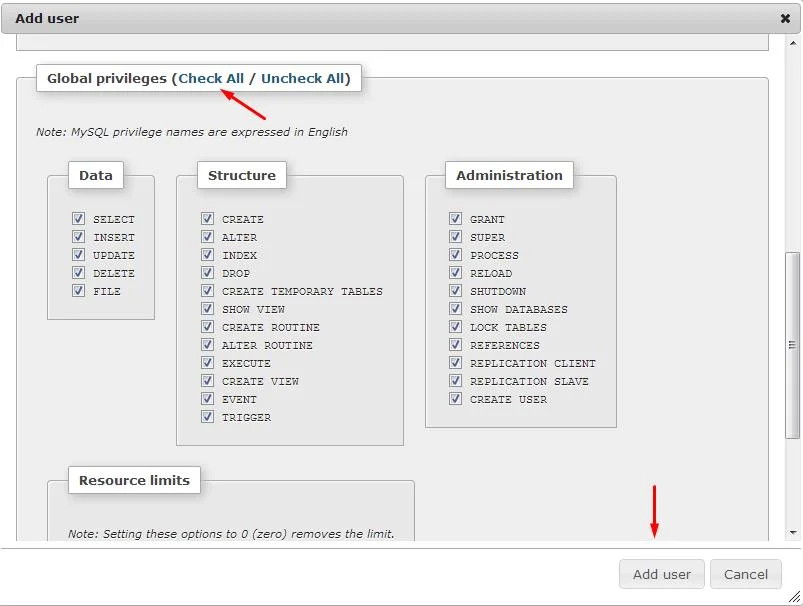803x606 pixels.
Task: Uncheck the TRIGGER privilege checkbox
Action: [x=207, y=417]
